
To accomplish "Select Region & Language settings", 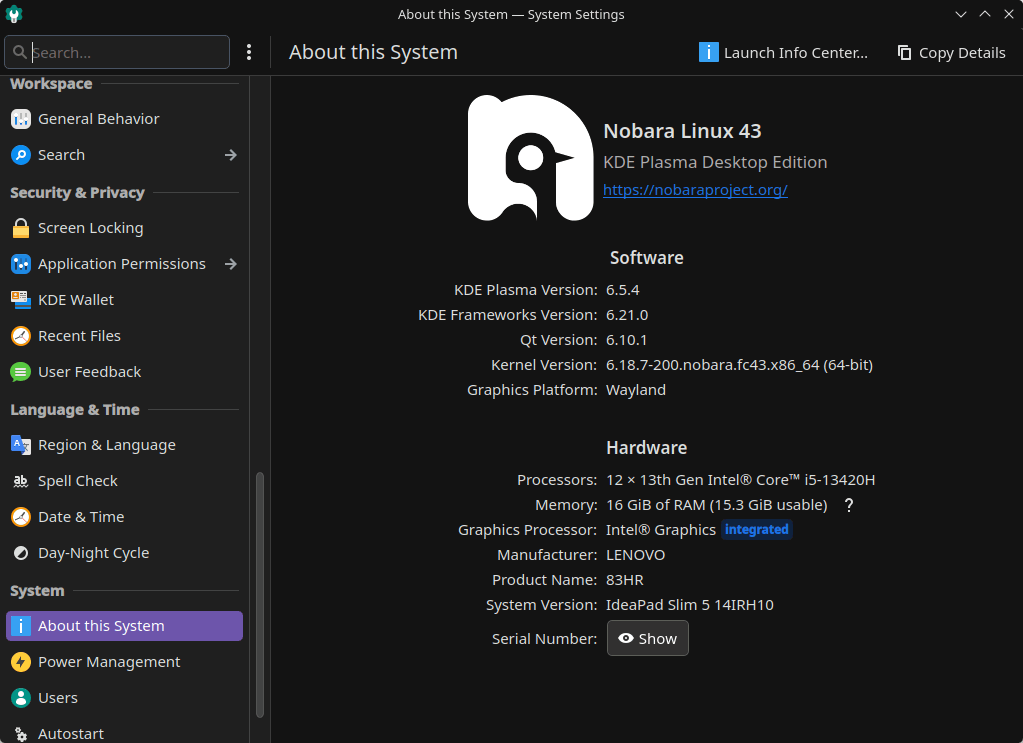I will coord(106,445).
